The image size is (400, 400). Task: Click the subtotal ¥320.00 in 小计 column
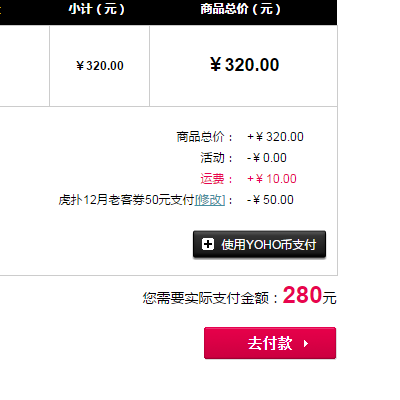click(x=100, y=66)
